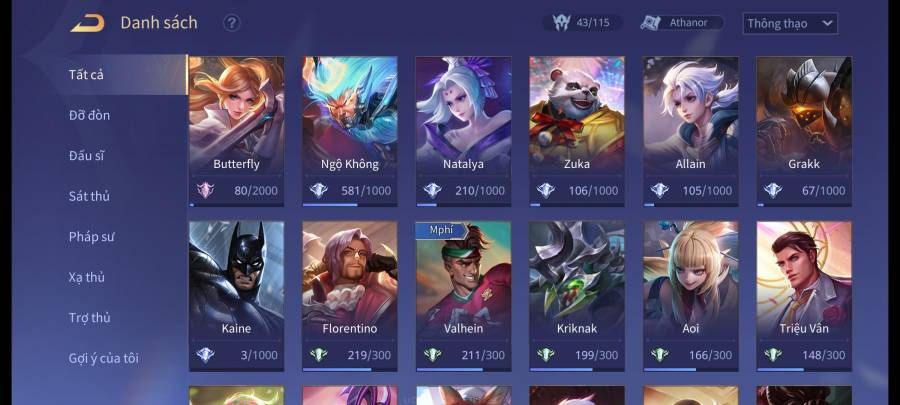Tap the golden back arrow icon
Screen dimensions: 900x405
88,23
